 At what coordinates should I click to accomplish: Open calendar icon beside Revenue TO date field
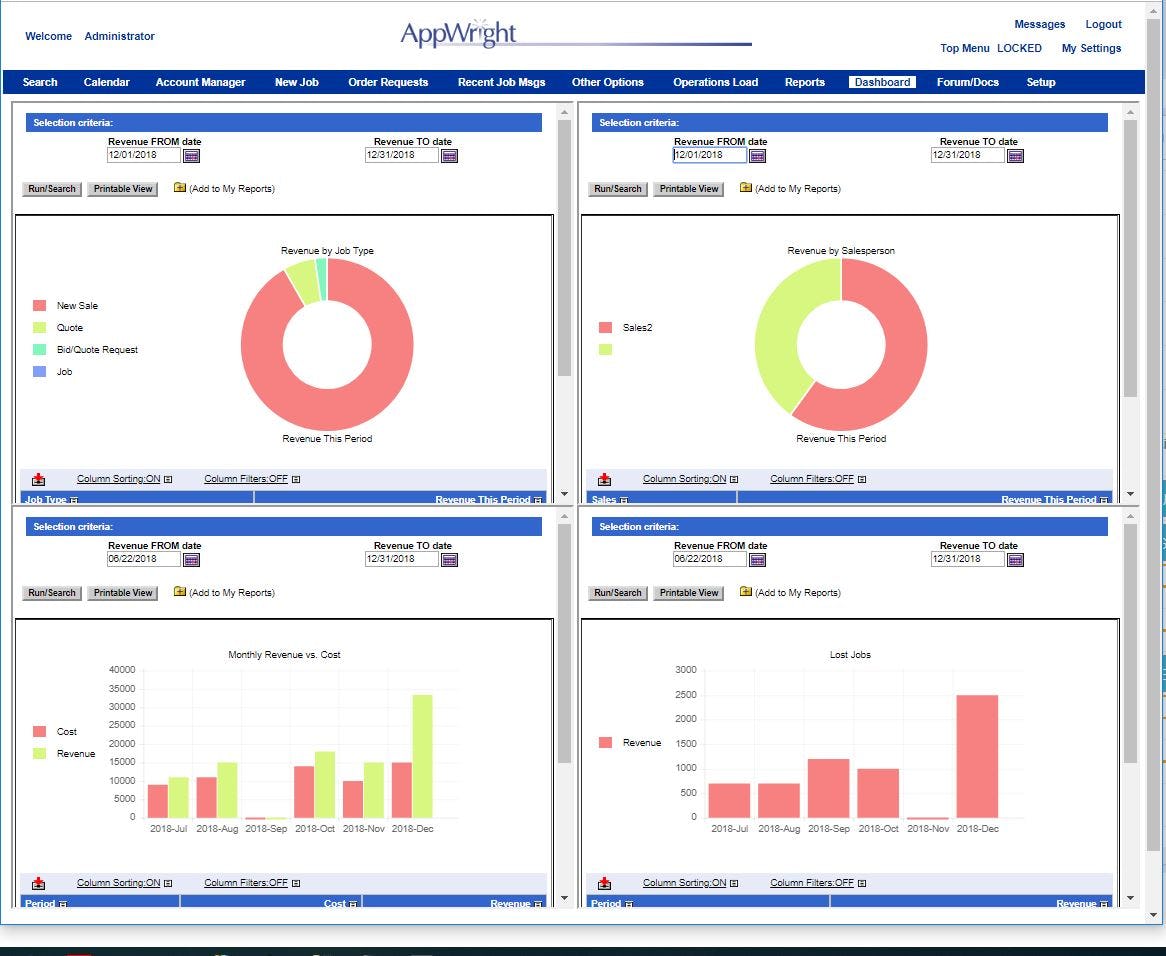449,155
